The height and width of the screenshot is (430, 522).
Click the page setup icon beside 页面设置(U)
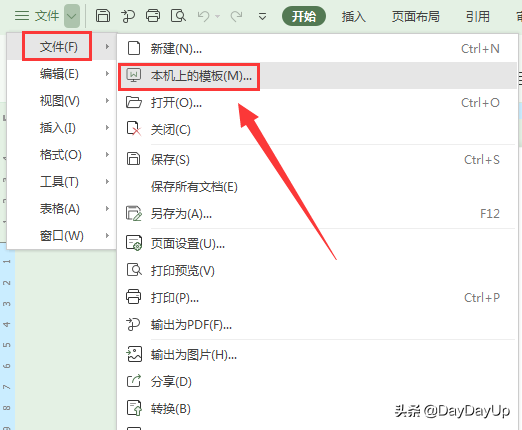point(134,243)
